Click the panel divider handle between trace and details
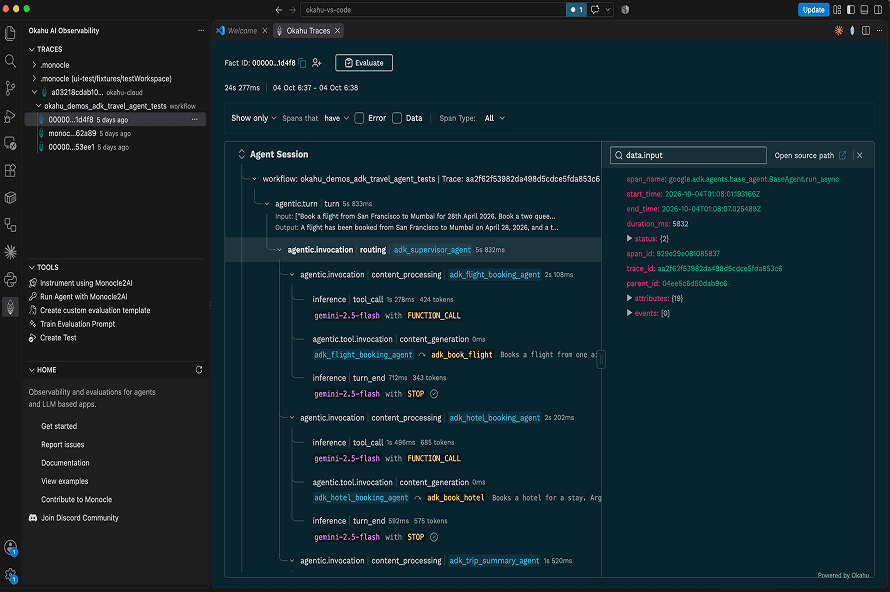The image size is (890, 592). tap(601, 359)
